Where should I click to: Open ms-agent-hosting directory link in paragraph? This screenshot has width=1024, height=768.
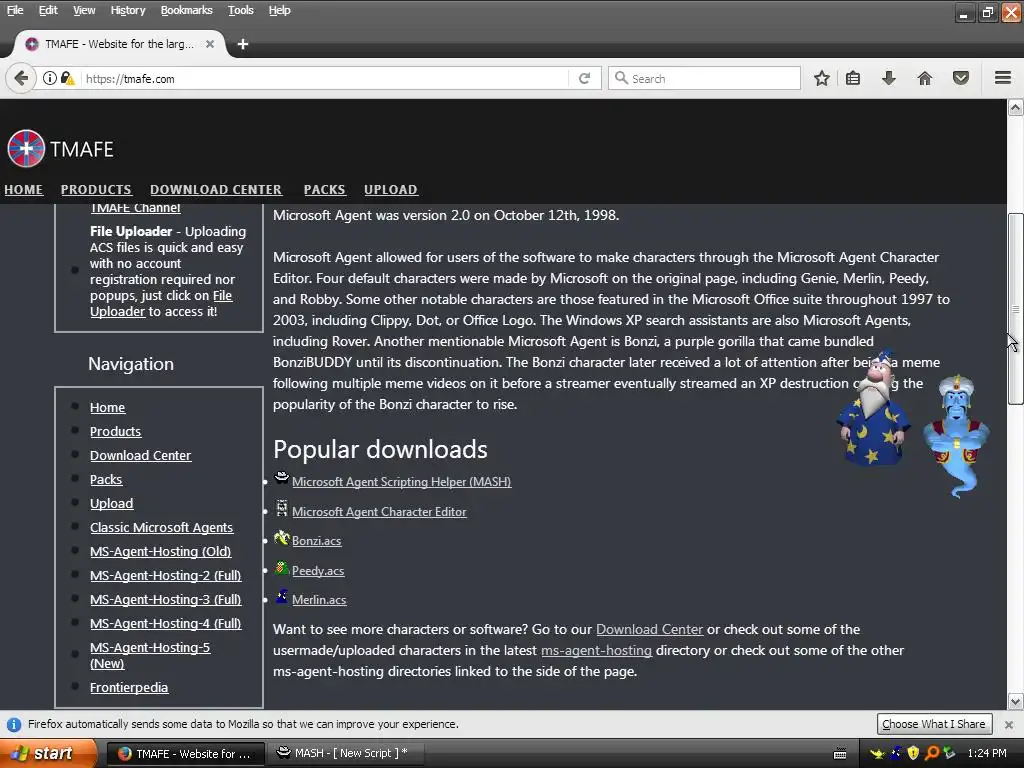596,650
